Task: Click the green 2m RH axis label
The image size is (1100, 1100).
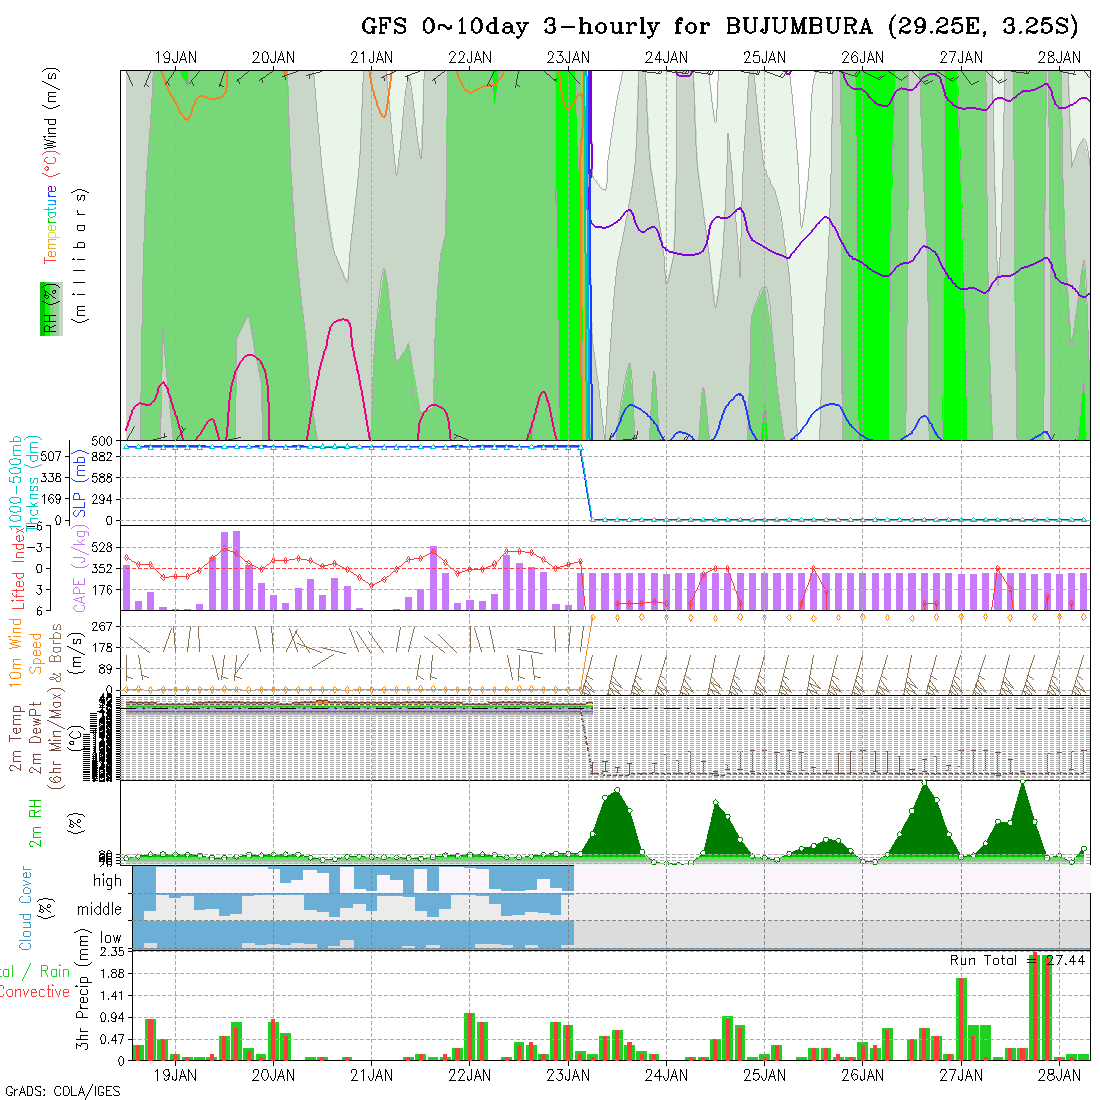Action: [x=36, y=822]
